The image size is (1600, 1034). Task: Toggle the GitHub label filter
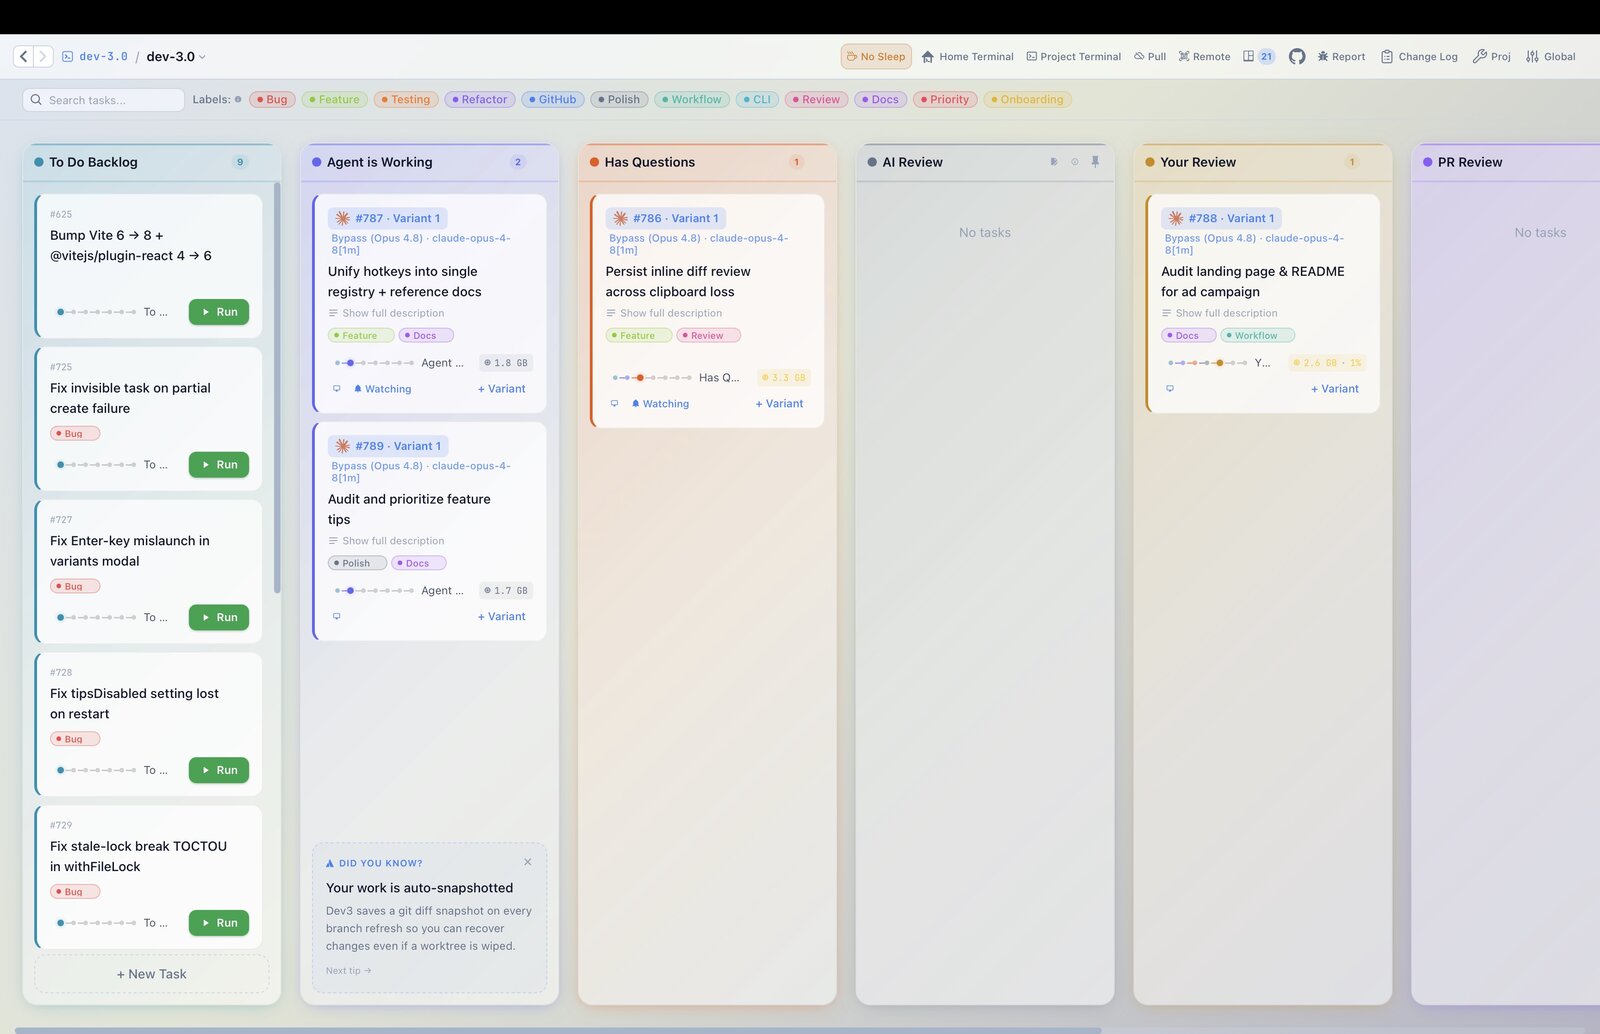(x=552, y=100)
